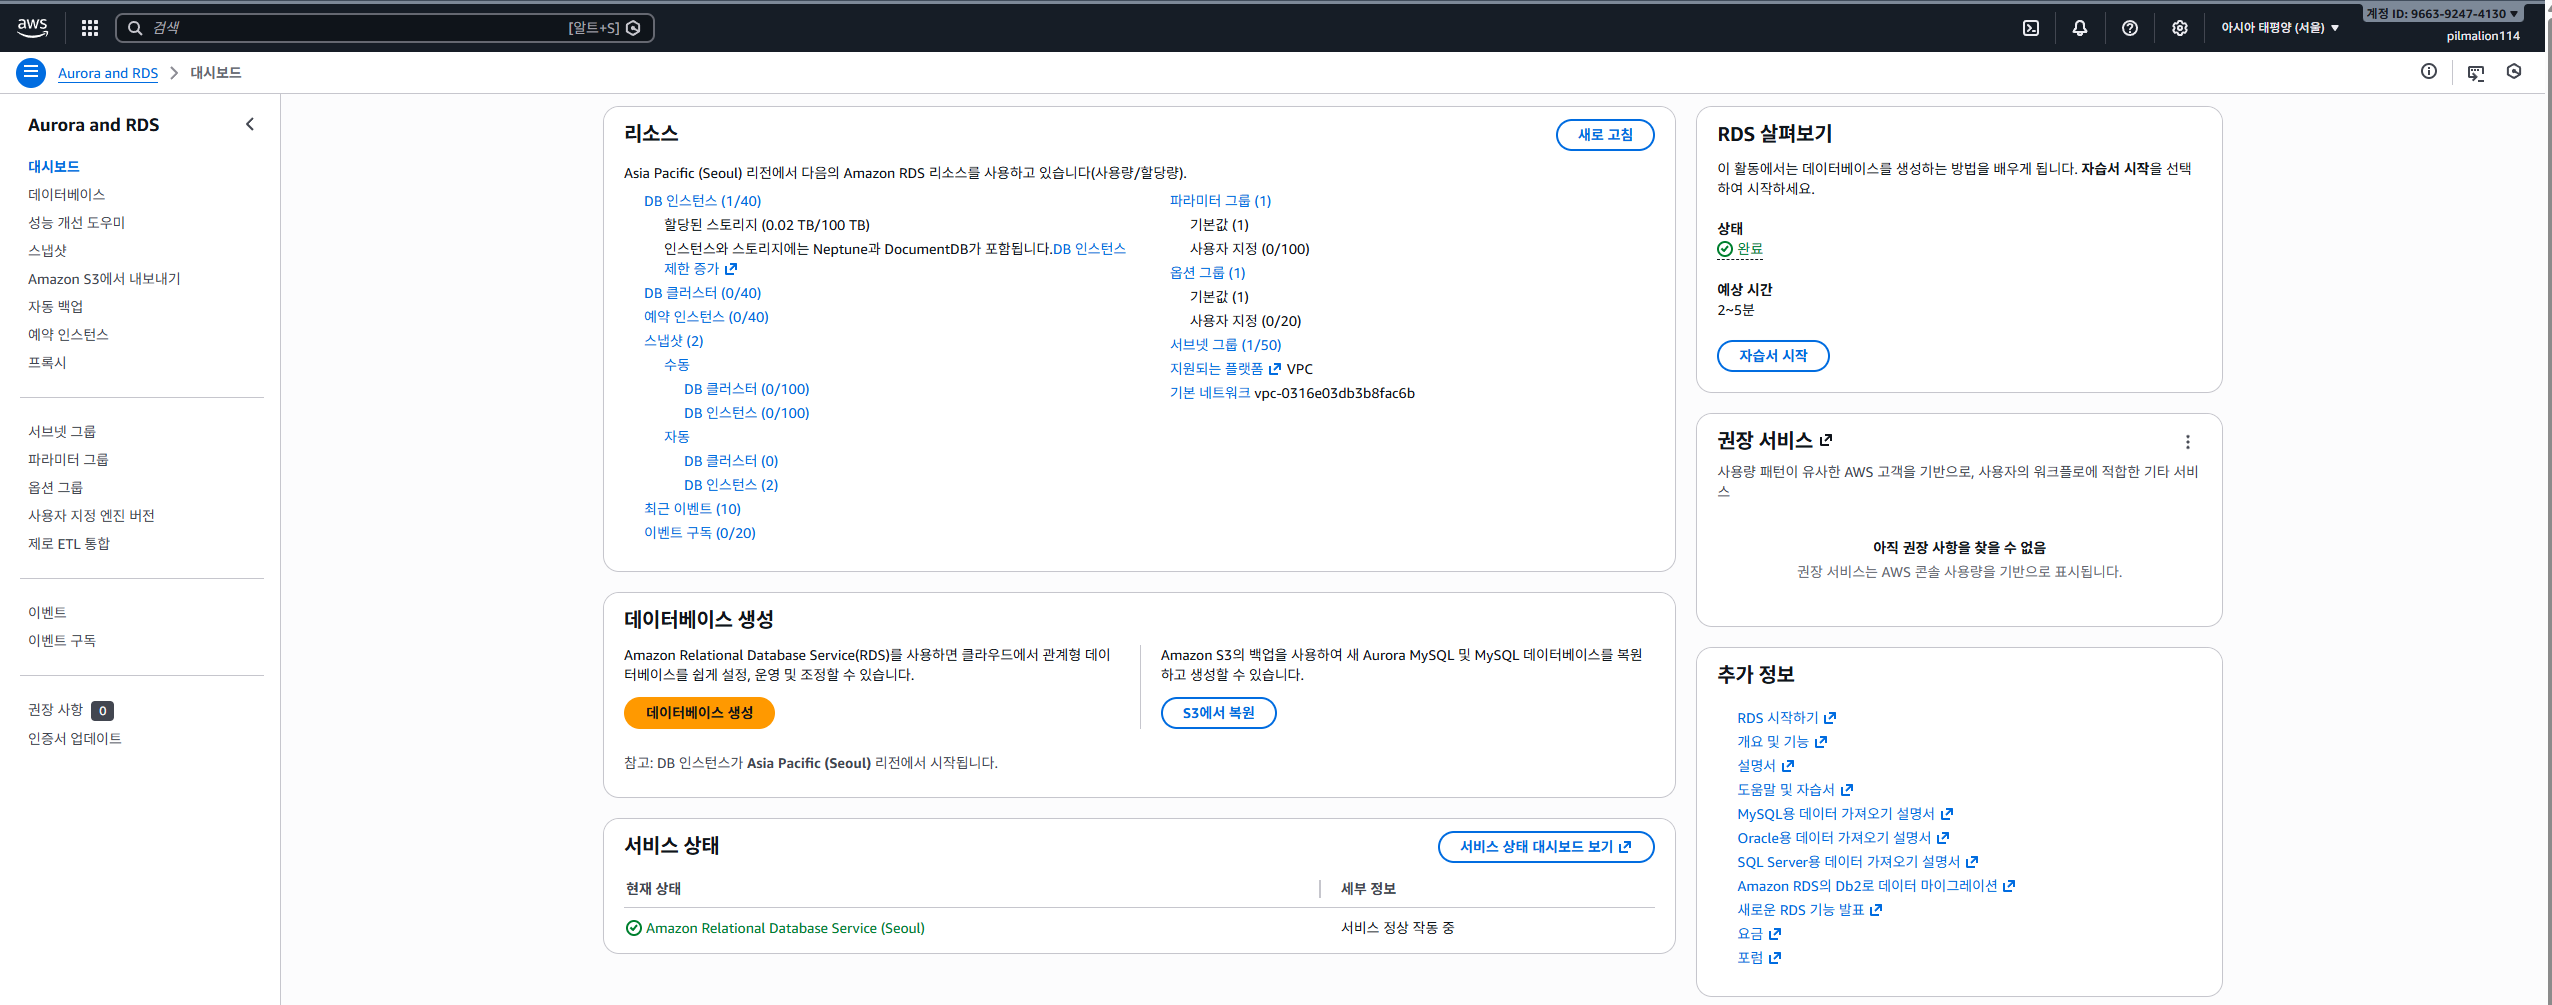Open 스냅샷 (2) resource link

click(x=673, y=341)
